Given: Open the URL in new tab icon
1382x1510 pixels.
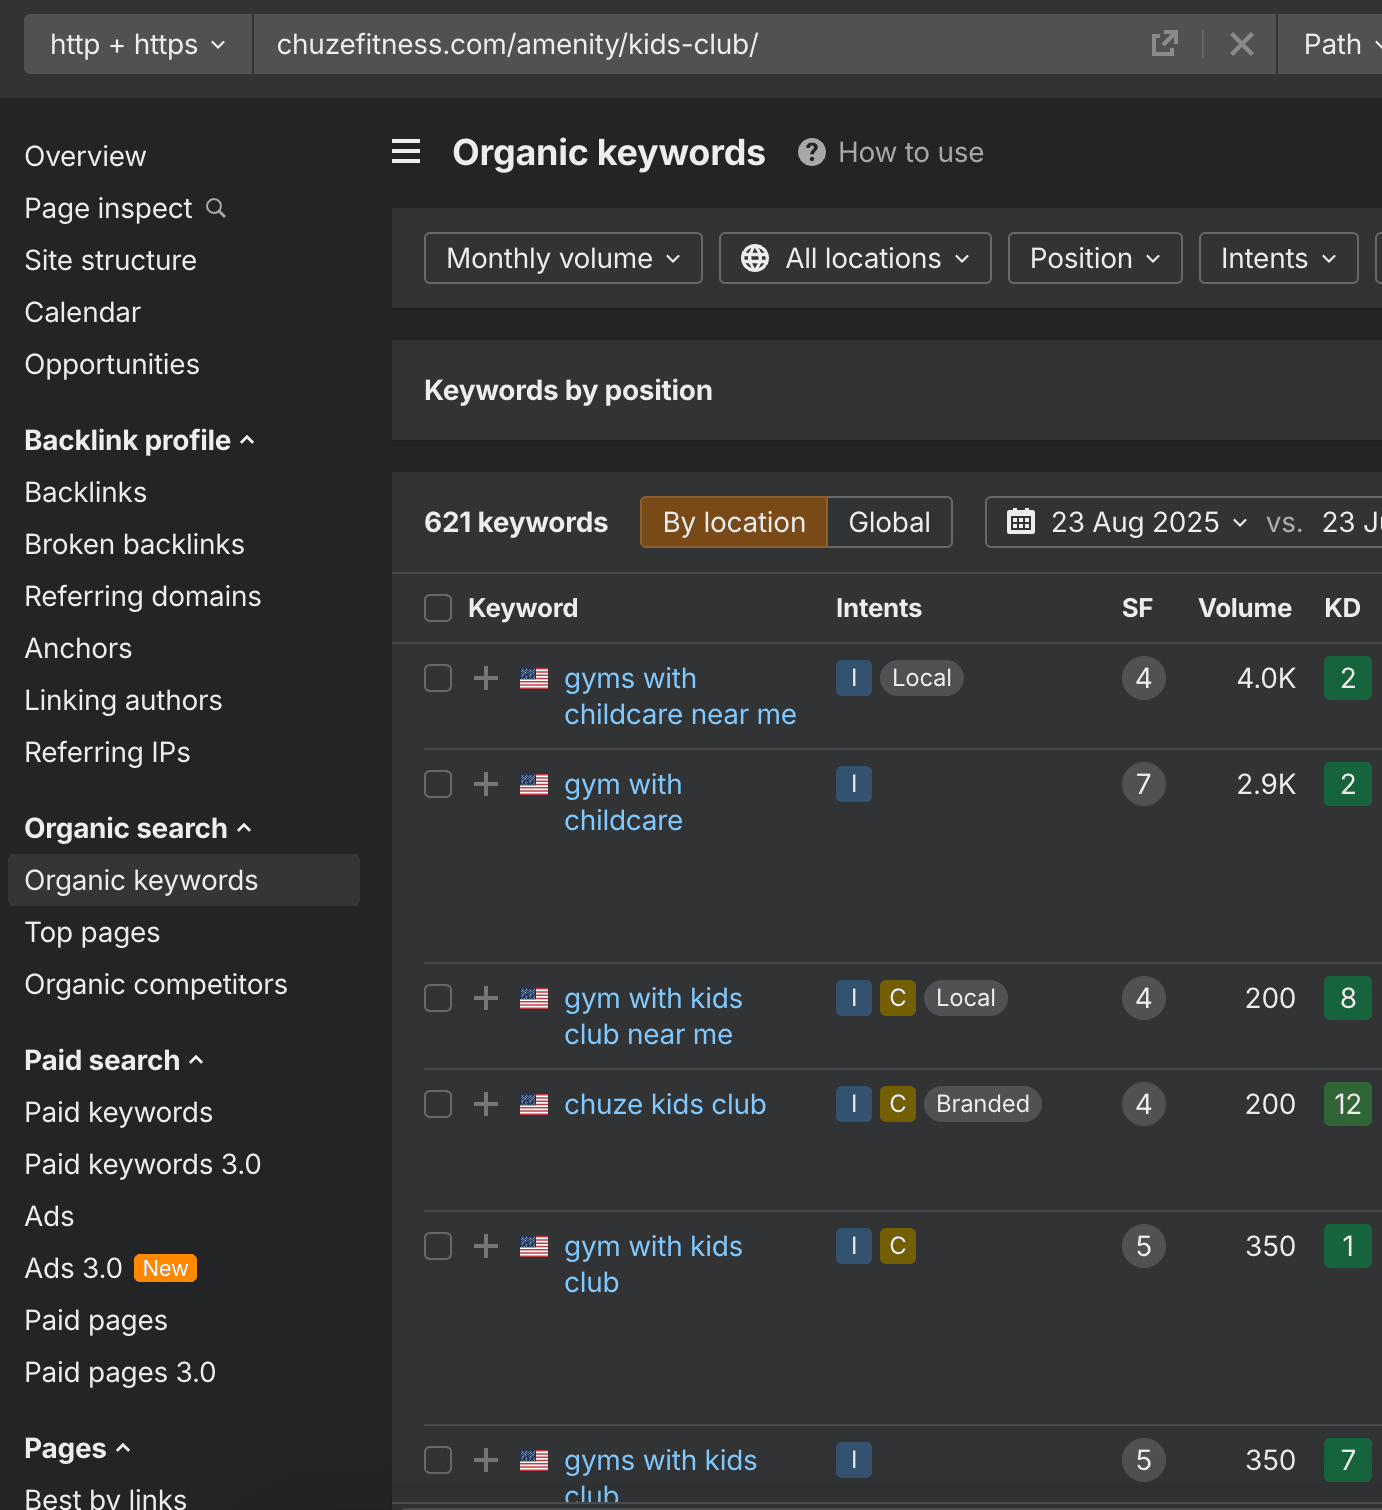Looking at the screenshot, I should pyautogui.click(x=1164, y=44).
